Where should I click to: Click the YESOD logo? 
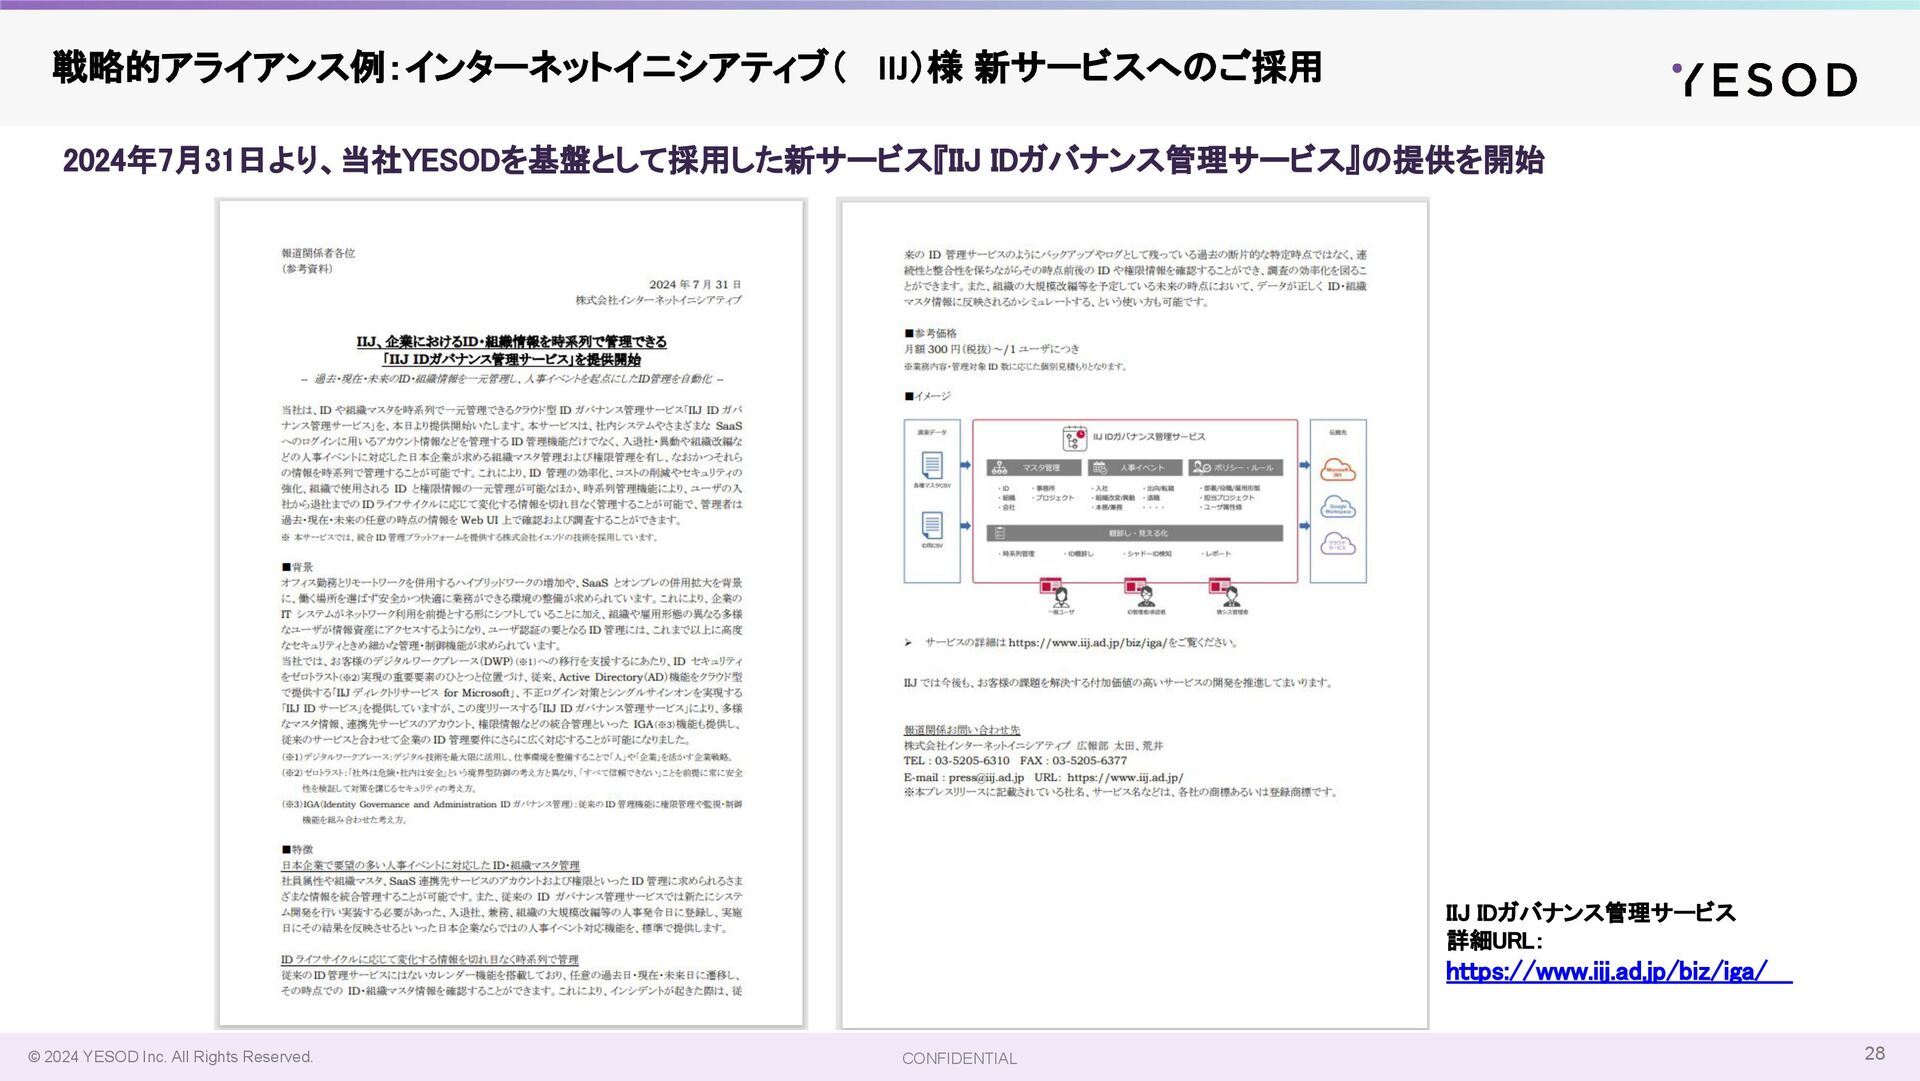point(1764,80)
